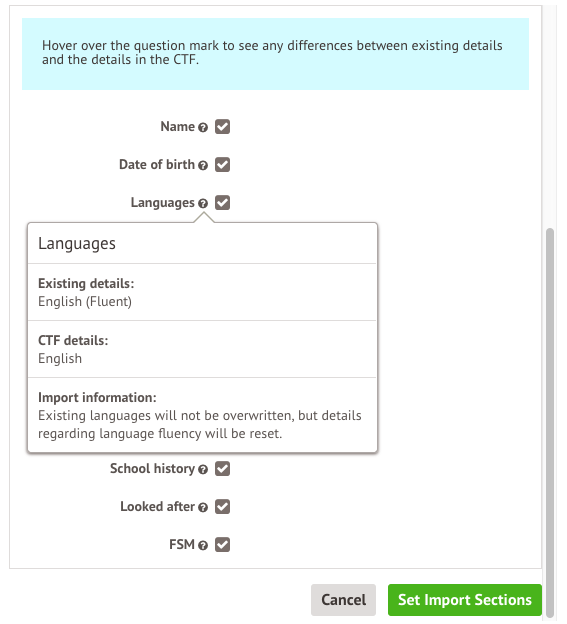
Task: Untick the Name checkbox
Action: [x=222, y=127]
